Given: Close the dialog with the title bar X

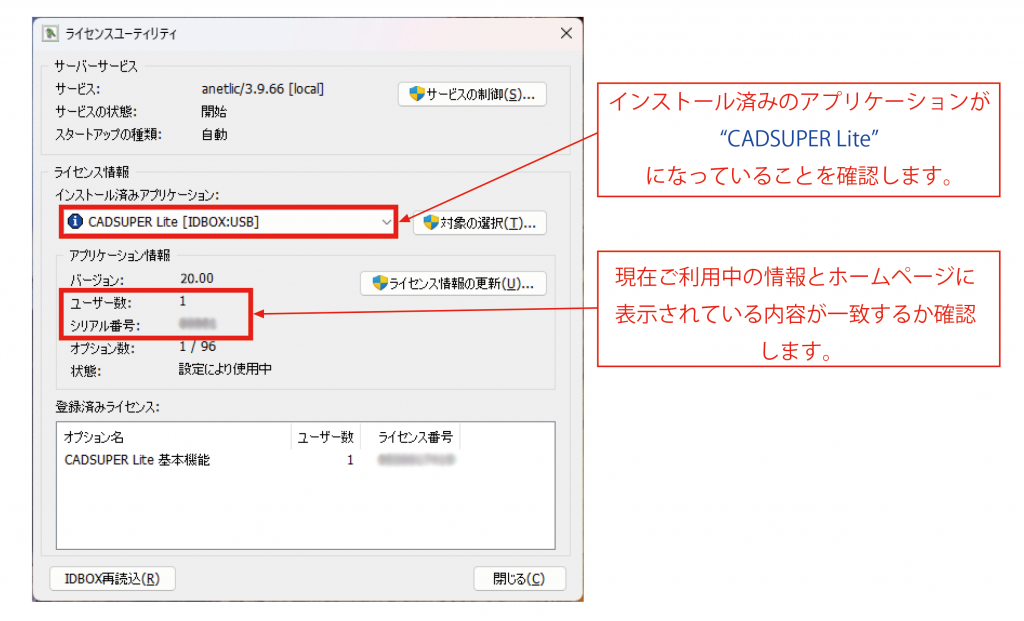Looking at the screenshot, I should [x=566, y=33].
